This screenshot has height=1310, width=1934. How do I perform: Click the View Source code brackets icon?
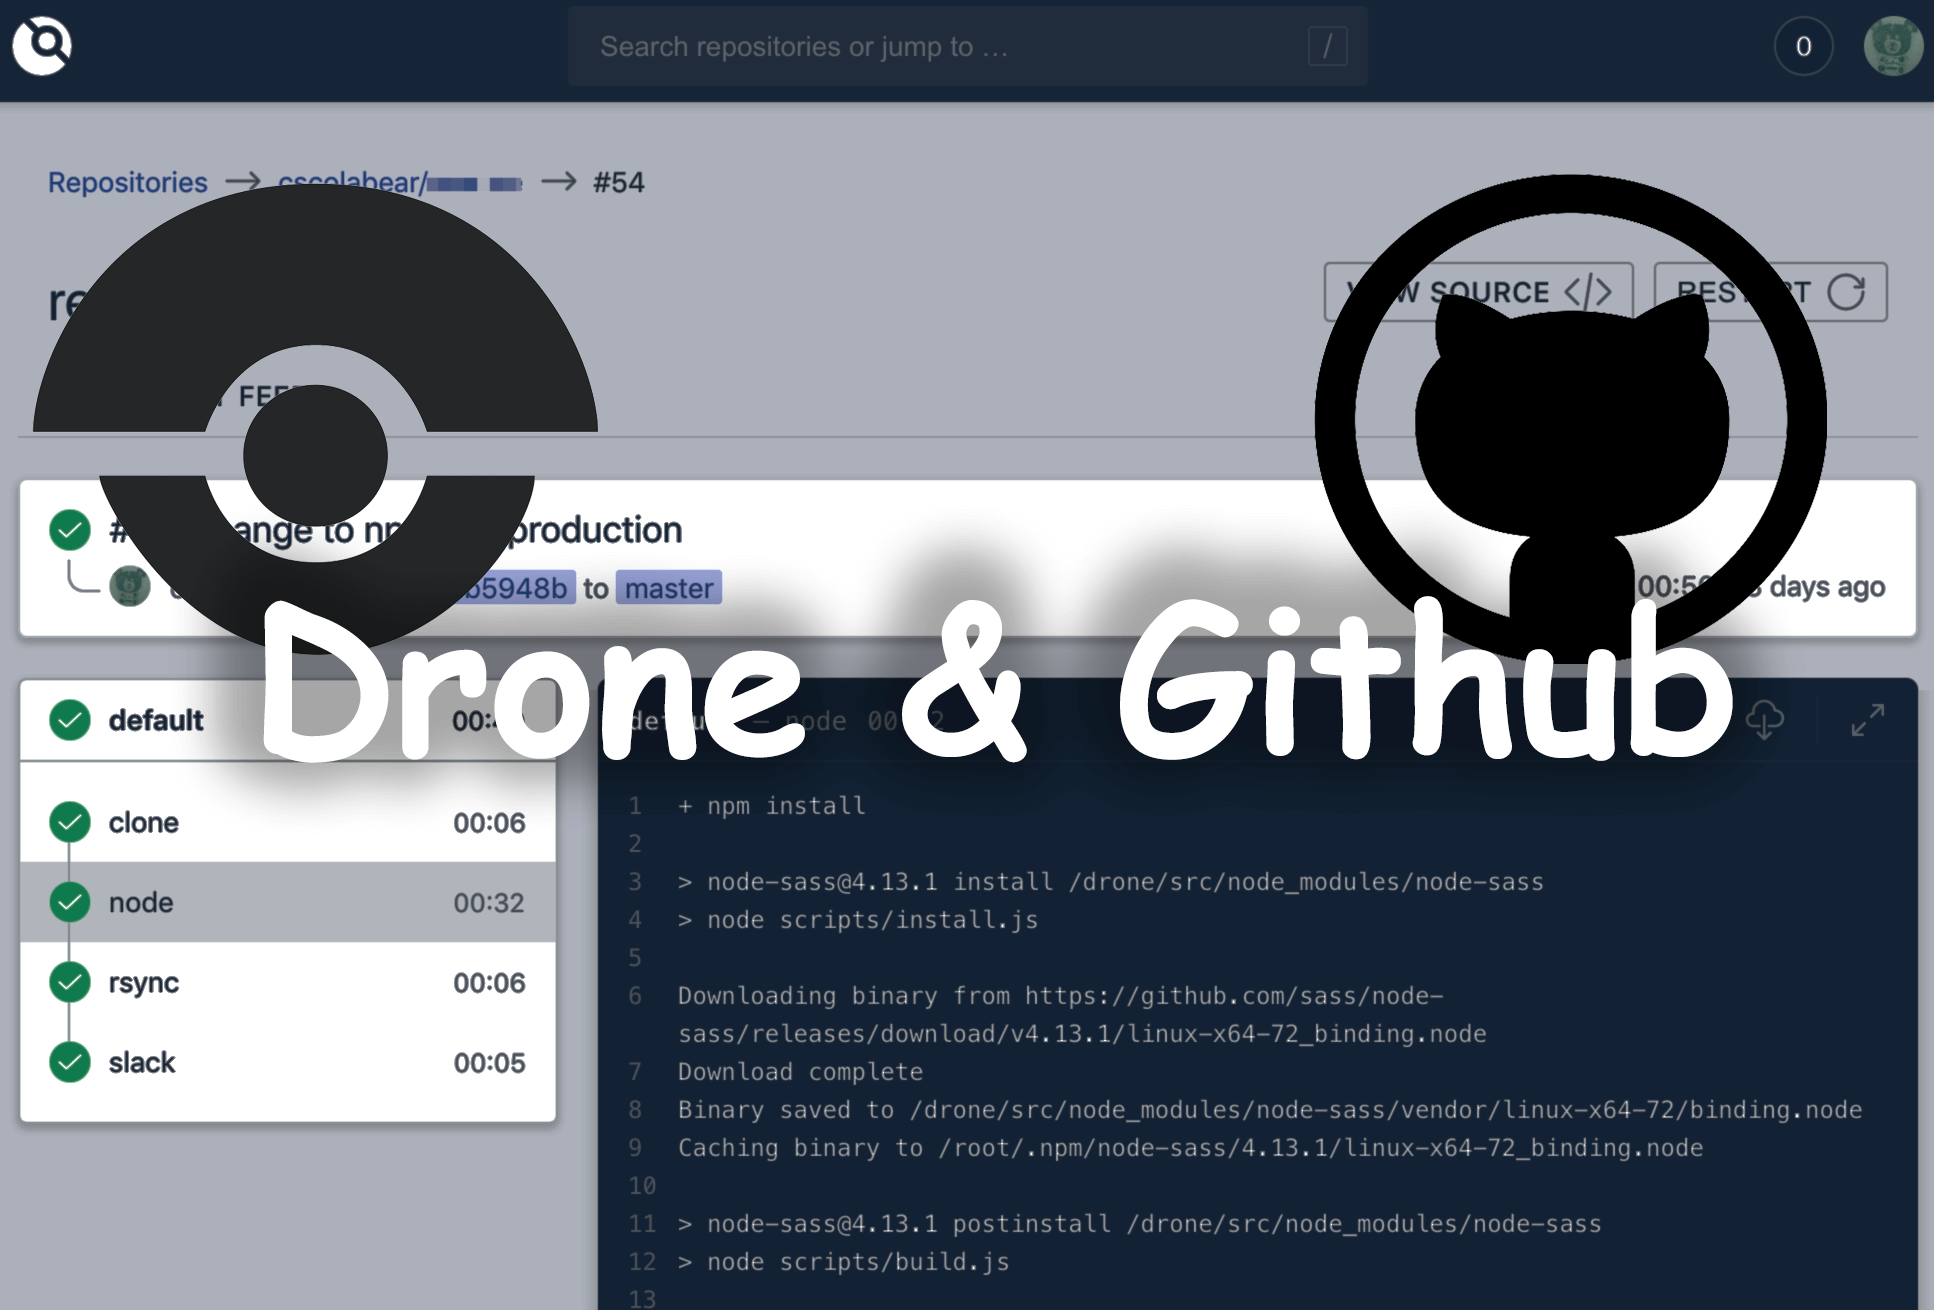pyautogui.click(x=1588, y=292)
